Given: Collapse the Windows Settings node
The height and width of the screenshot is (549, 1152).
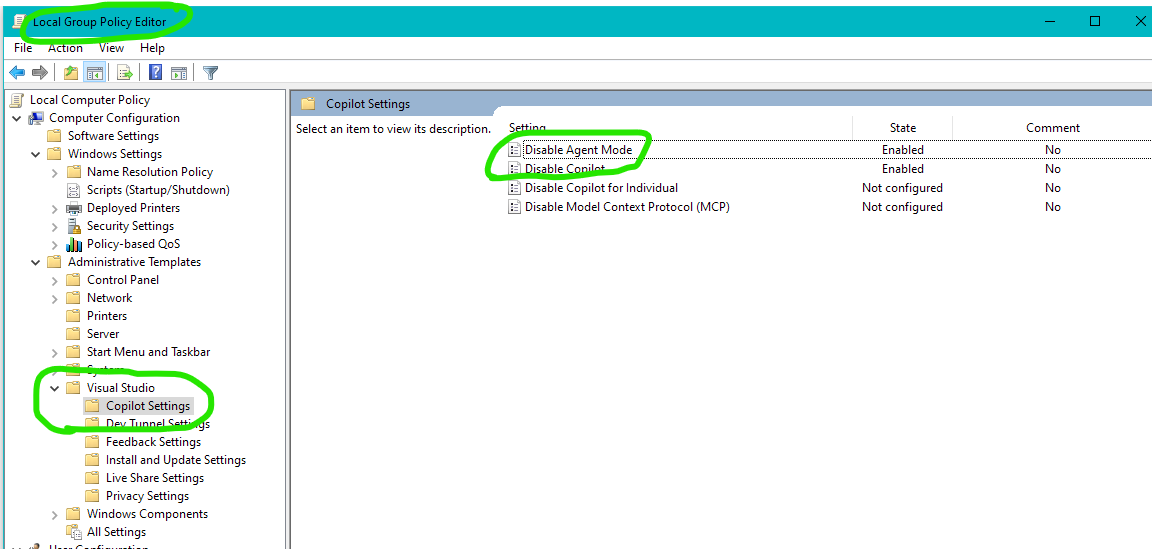Looking at the screenshot, I should 35,154.
